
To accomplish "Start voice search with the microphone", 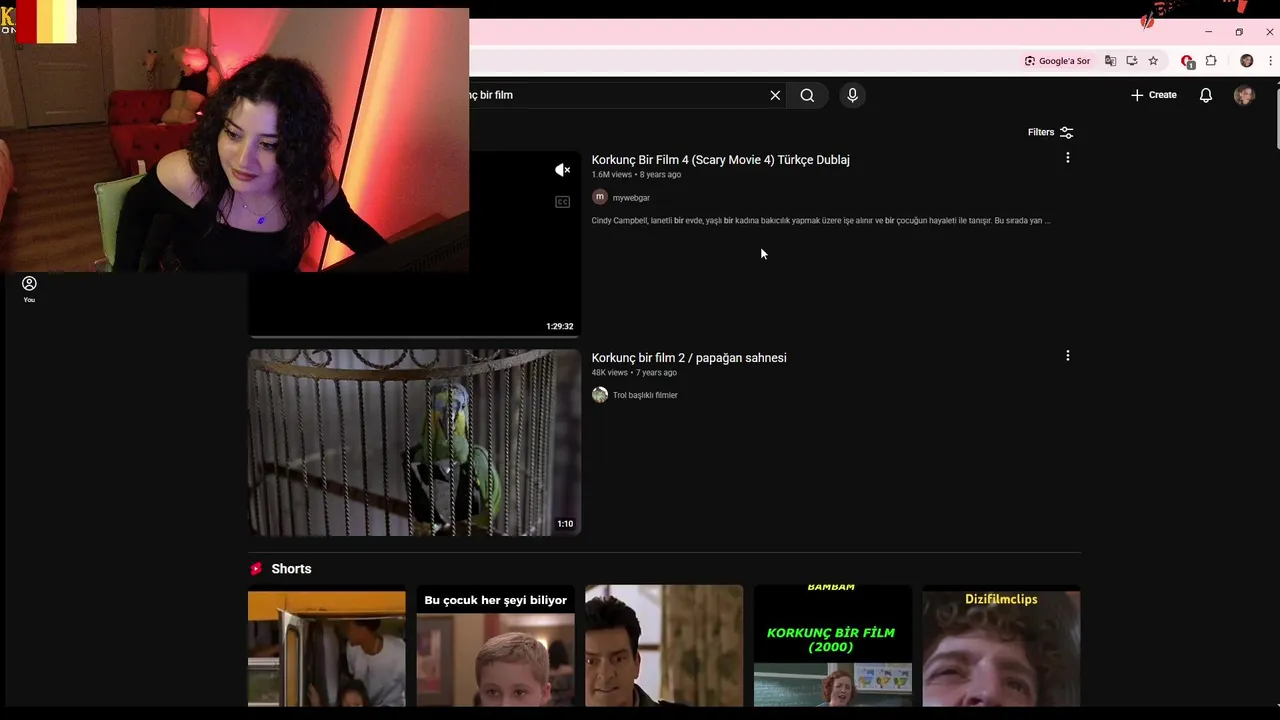I will 852,95.
